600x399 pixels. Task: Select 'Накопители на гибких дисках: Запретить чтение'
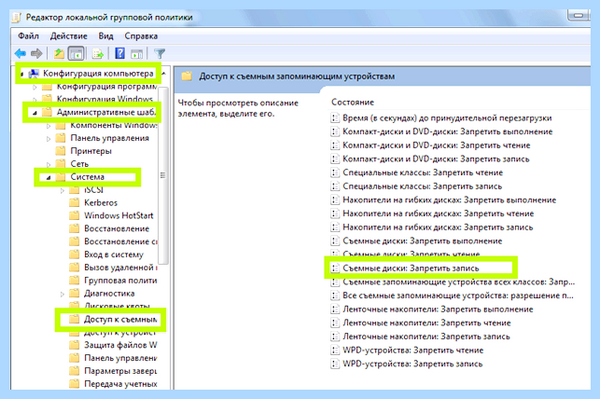point(438,213)
